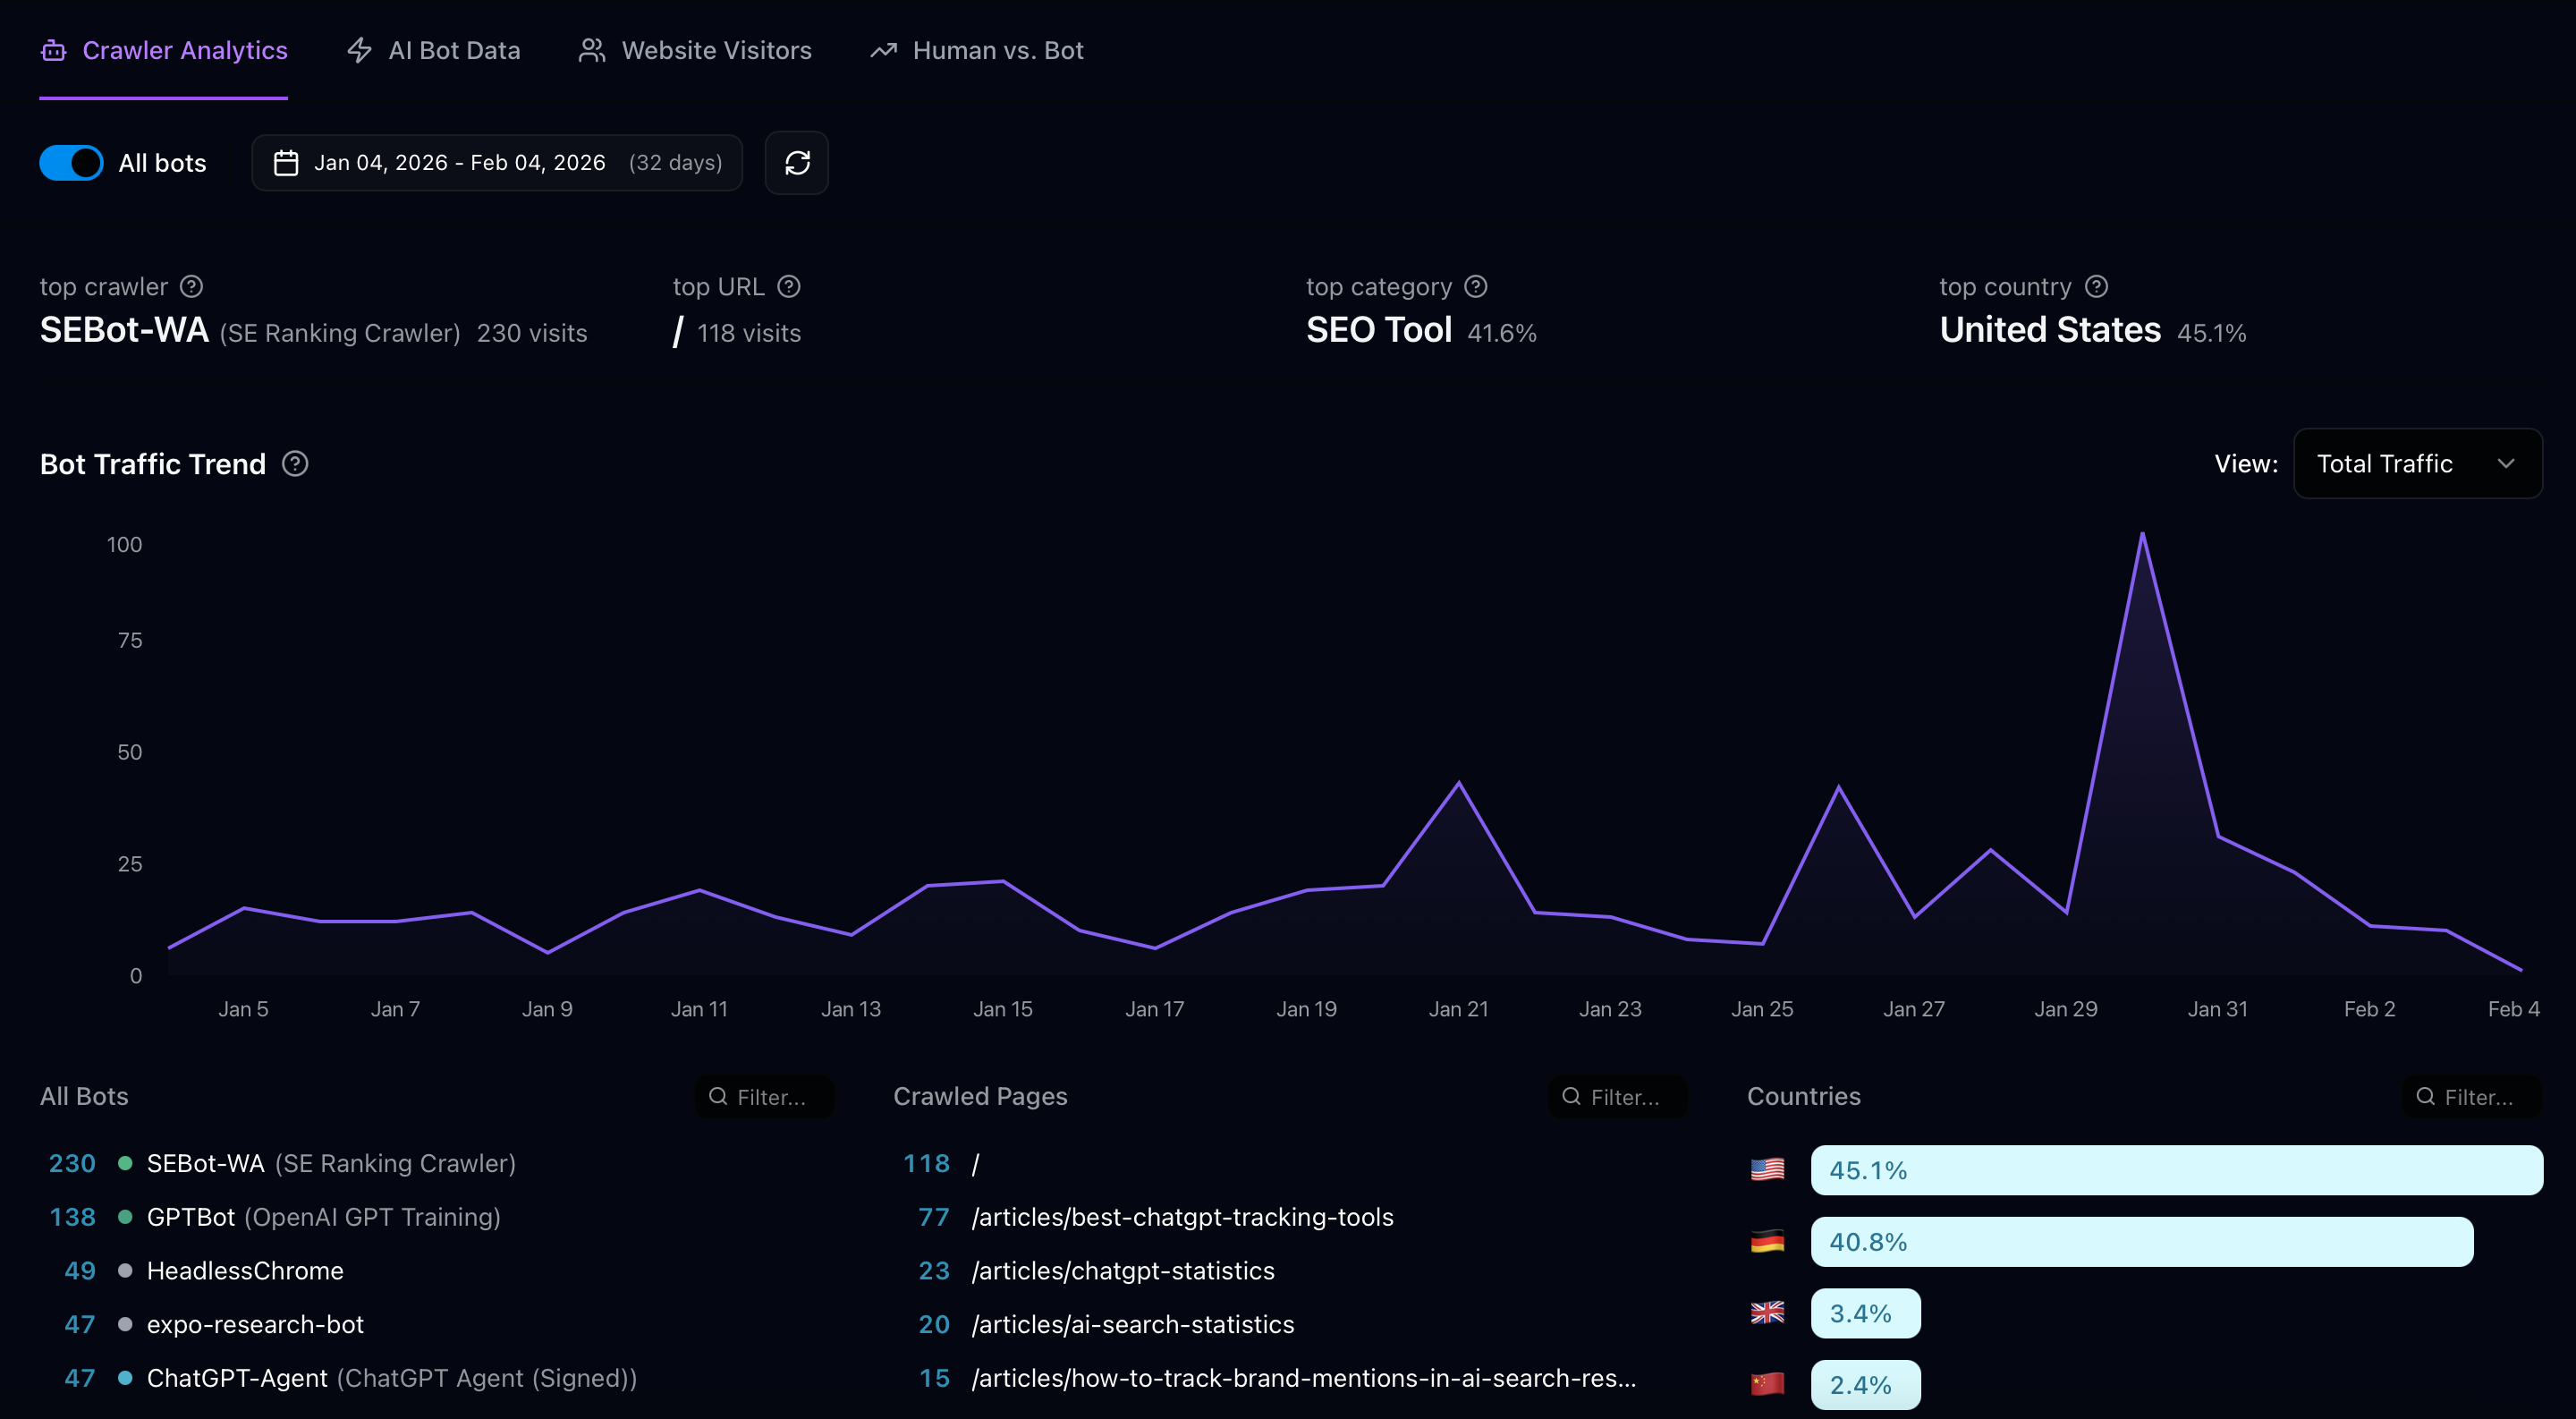Open the /articles/chatgpt-statistics page link
This screenshot has width=2576, height=1419.
coord(1123,1270)
